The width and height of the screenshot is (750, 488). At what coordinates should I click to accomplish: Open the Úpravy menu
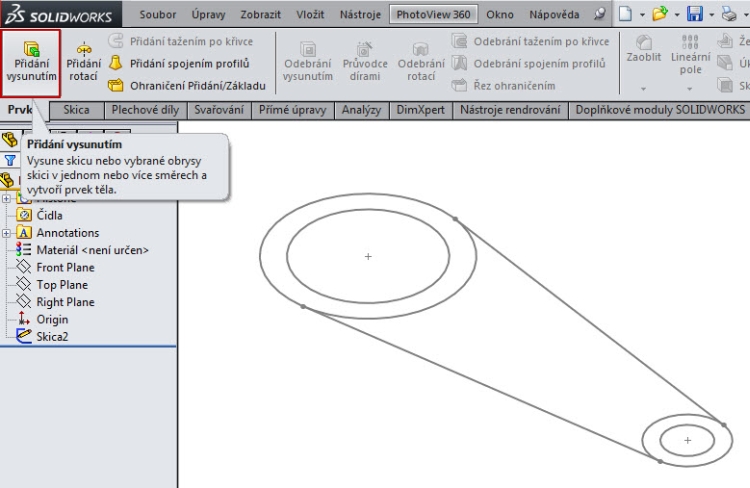pos(209,14)
